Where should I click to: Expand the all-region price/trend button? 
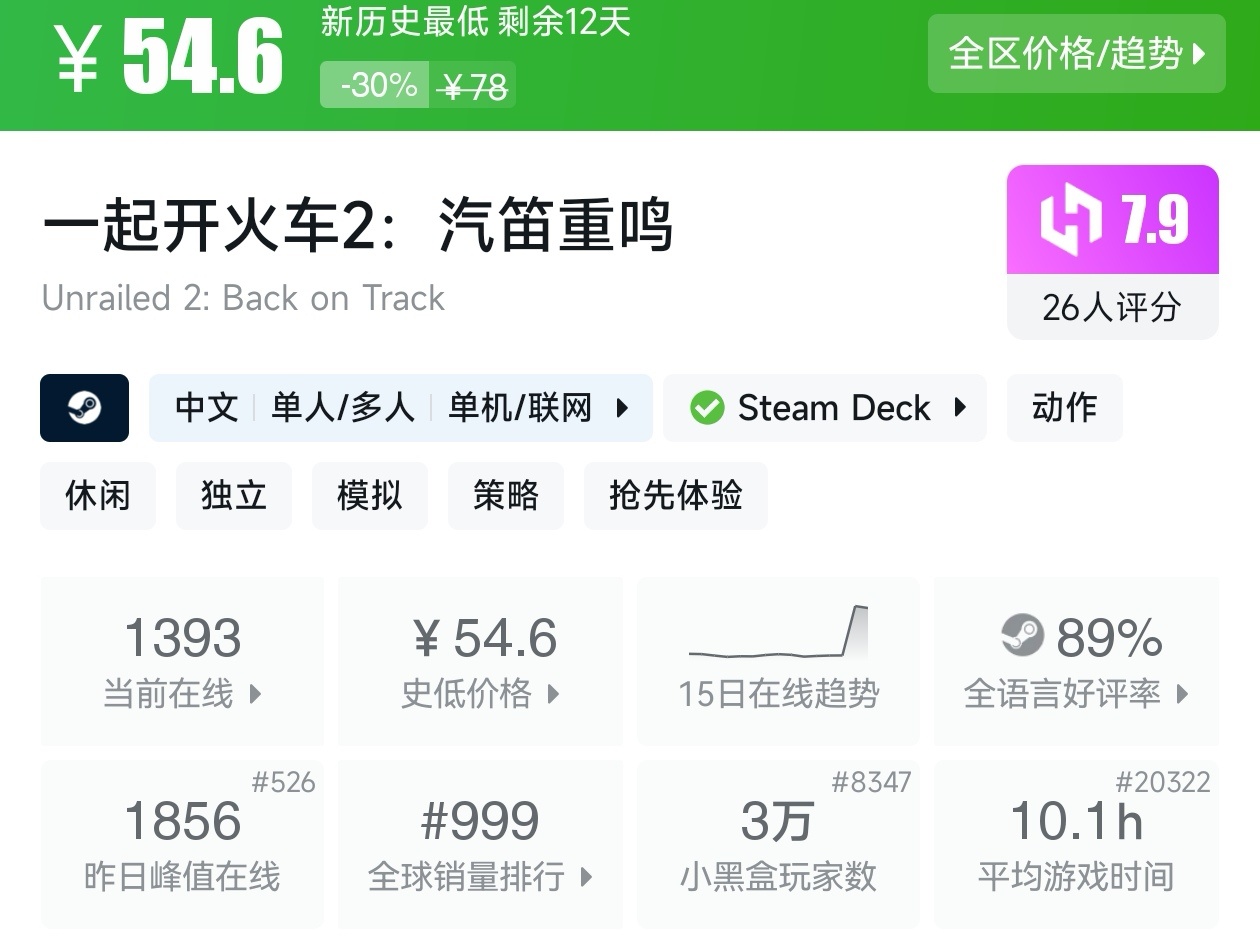(1076, 54)
